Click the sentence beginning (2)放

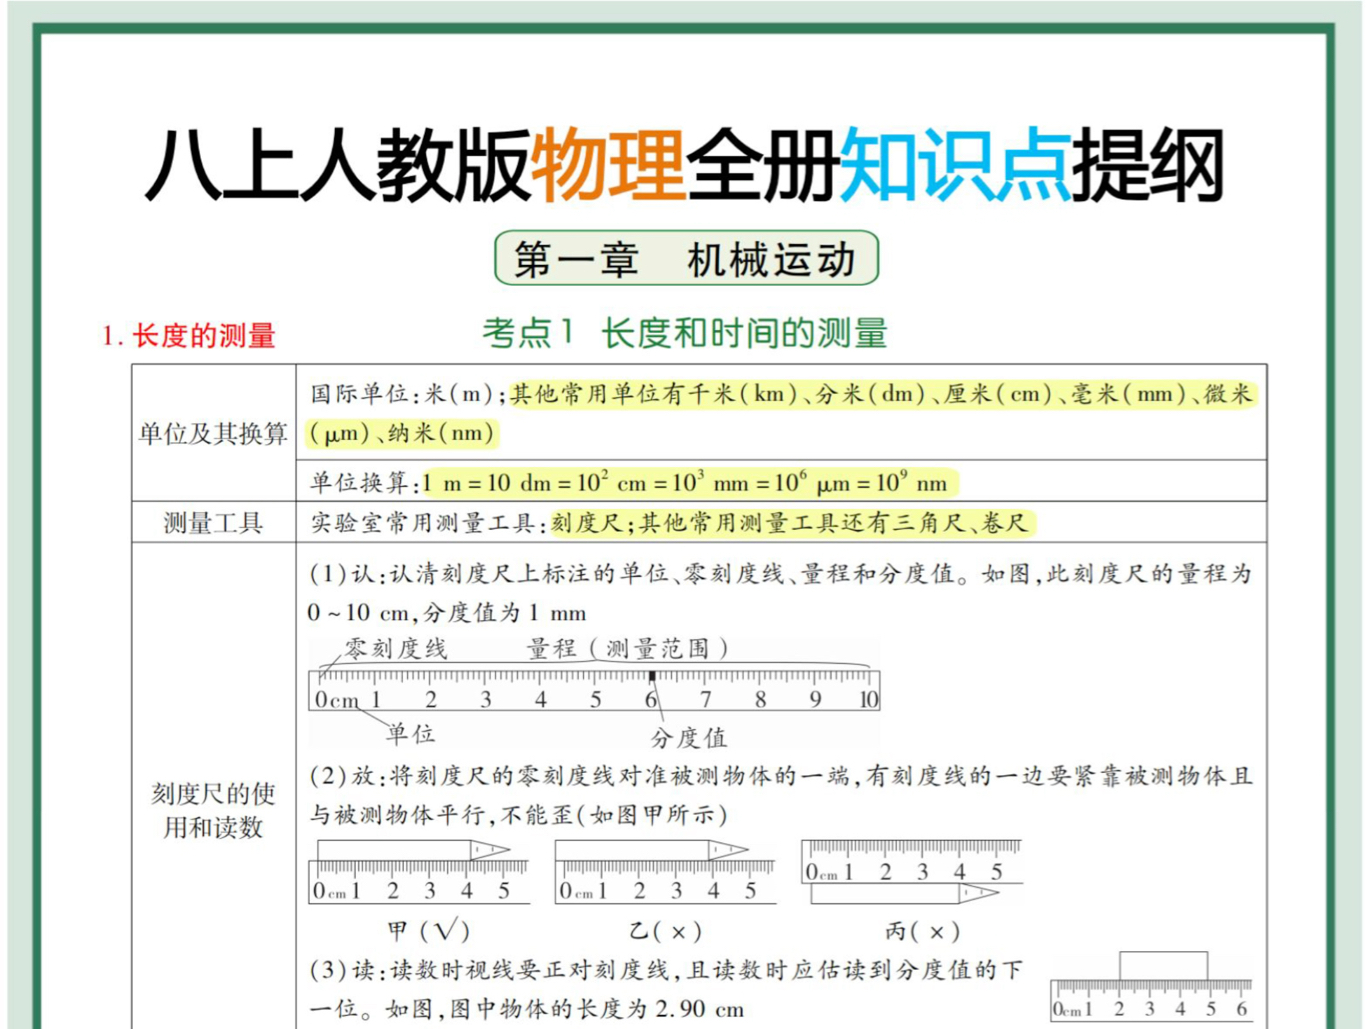pos(780,795)
